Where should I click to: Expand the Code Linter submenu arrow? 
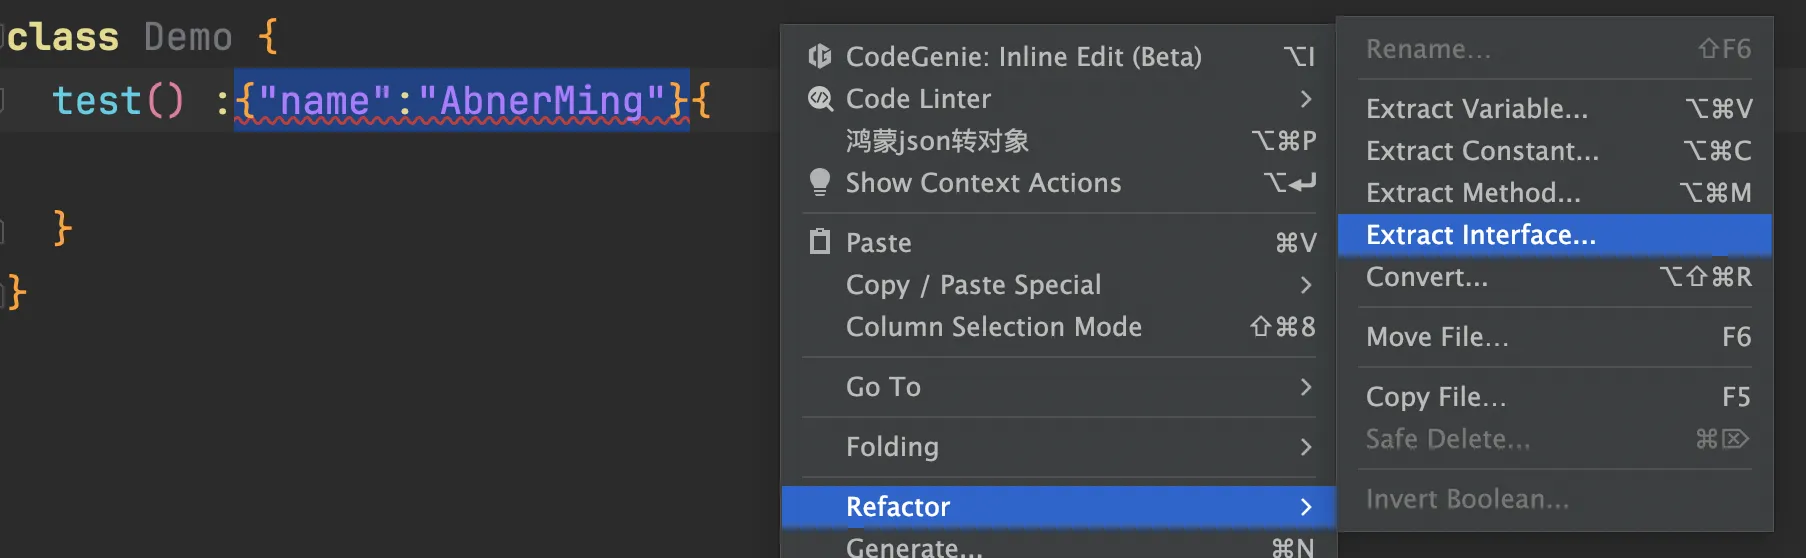click(1305, 98)
